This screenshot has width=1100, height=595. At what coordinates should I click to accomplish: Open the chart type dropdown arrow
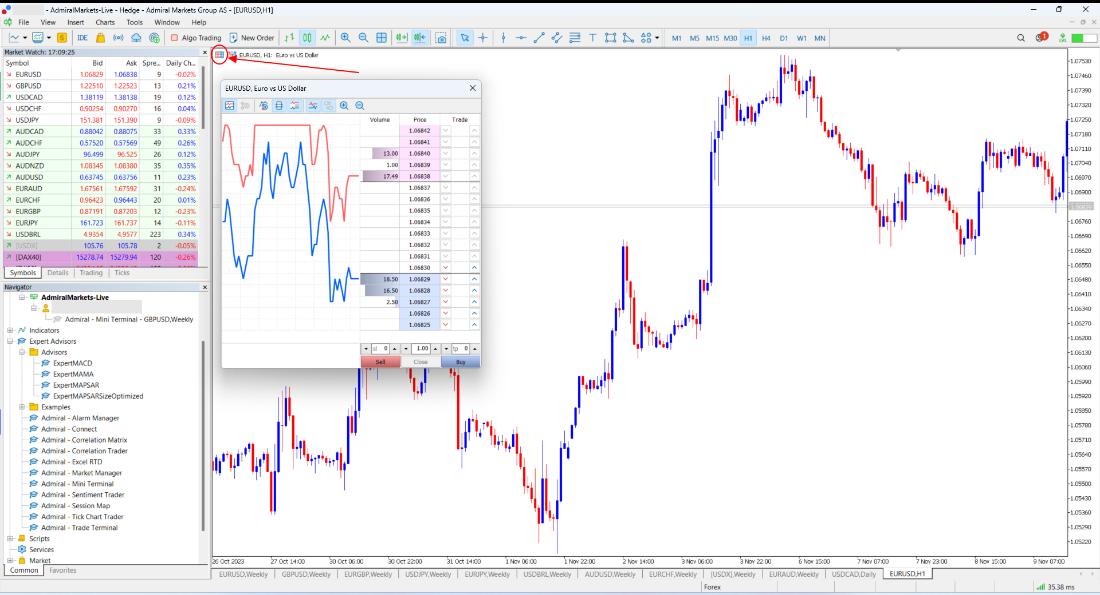25,38
